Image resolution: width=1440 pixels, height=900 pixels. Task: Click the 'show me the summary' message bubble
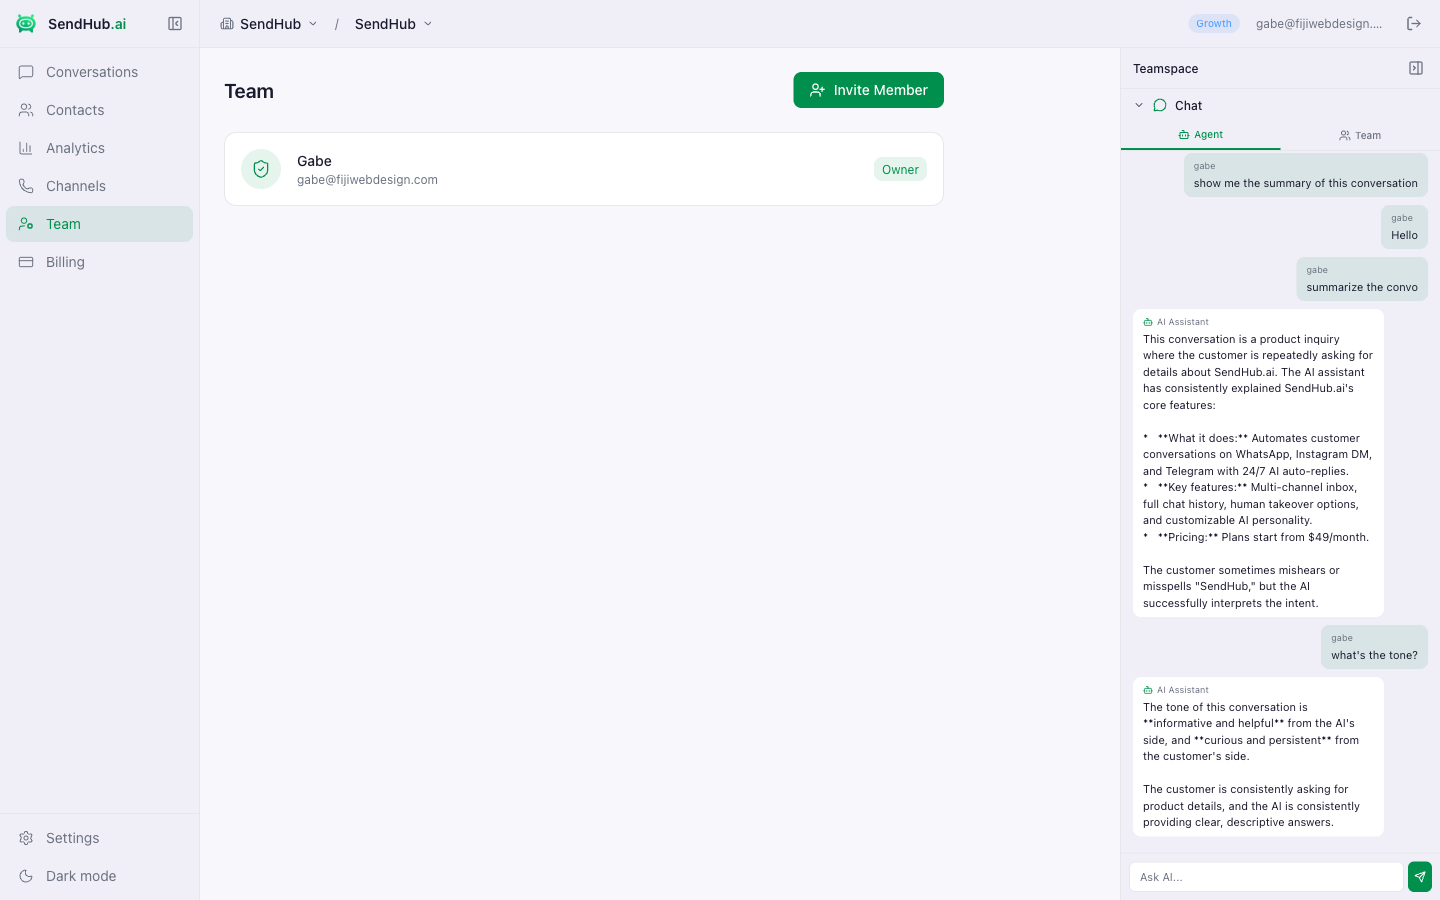click(1306, 175)
